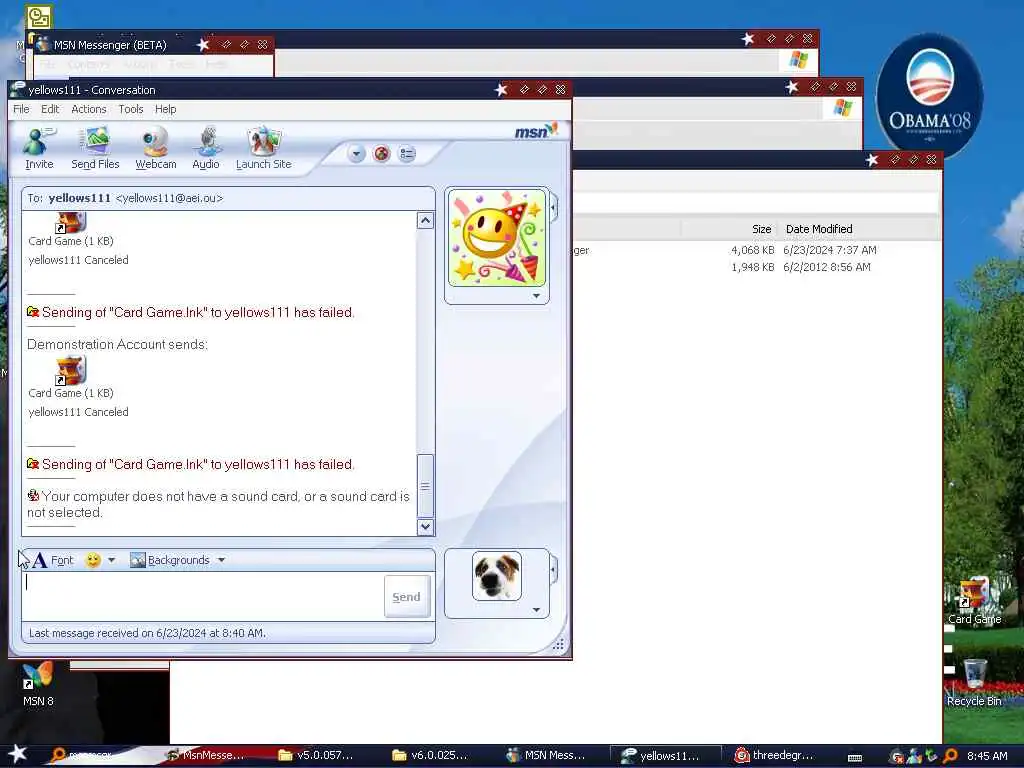Expand the Backgrounds dropdown arrow

coord(221,560)
